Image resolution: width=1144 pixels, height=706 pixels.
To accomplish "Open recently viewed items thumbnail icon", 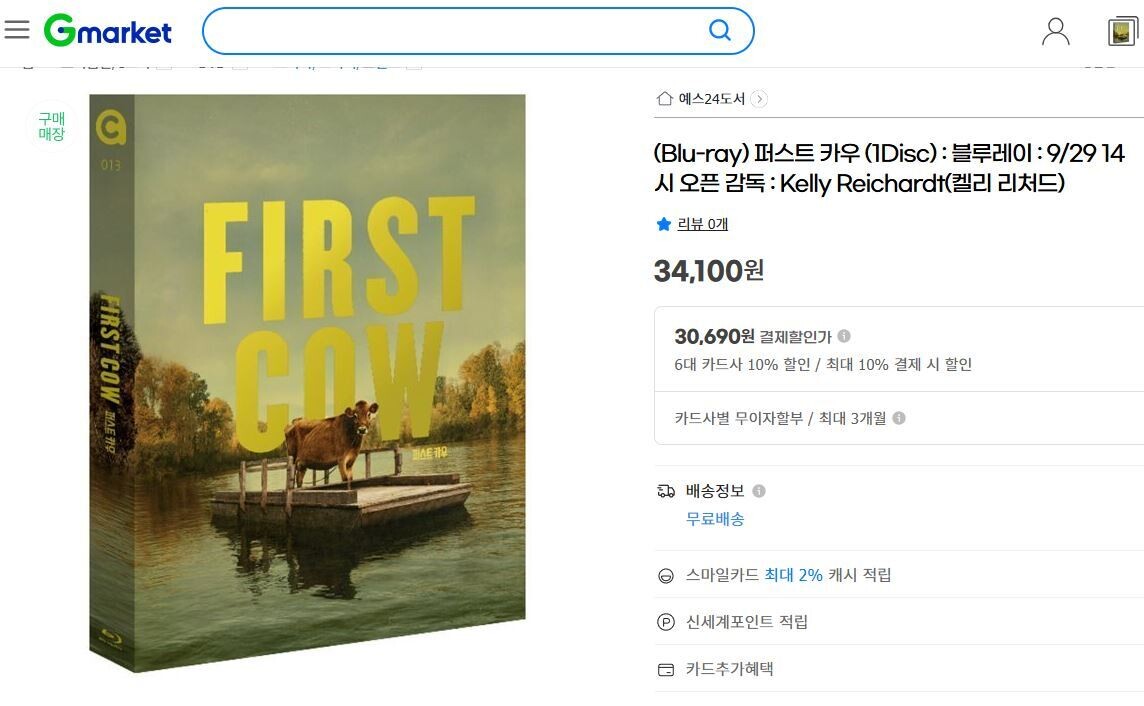I will [1123, 32].
